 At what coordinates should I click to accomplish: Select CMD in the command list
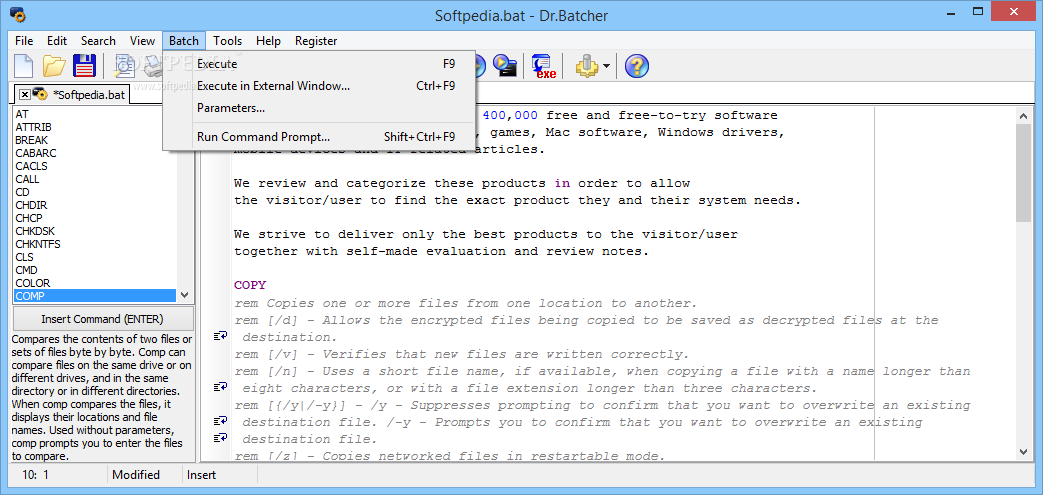(95, 269)
